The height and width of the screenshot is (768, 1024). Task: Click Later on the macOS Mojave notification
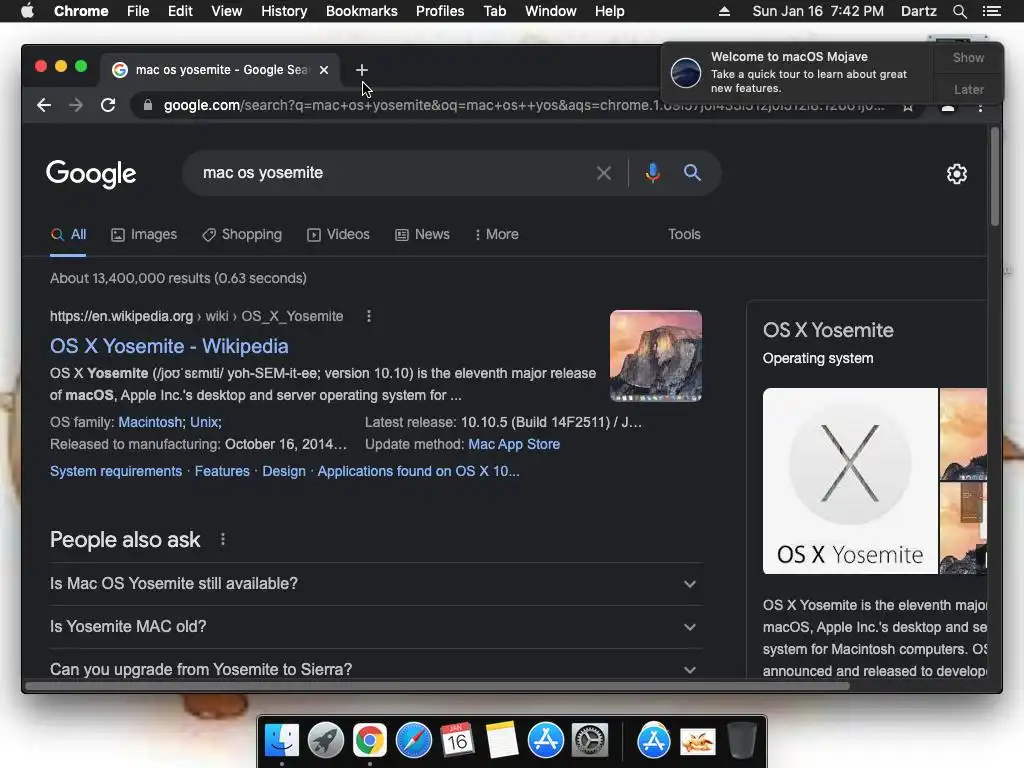pyautogui.click(x=968, y=89)
